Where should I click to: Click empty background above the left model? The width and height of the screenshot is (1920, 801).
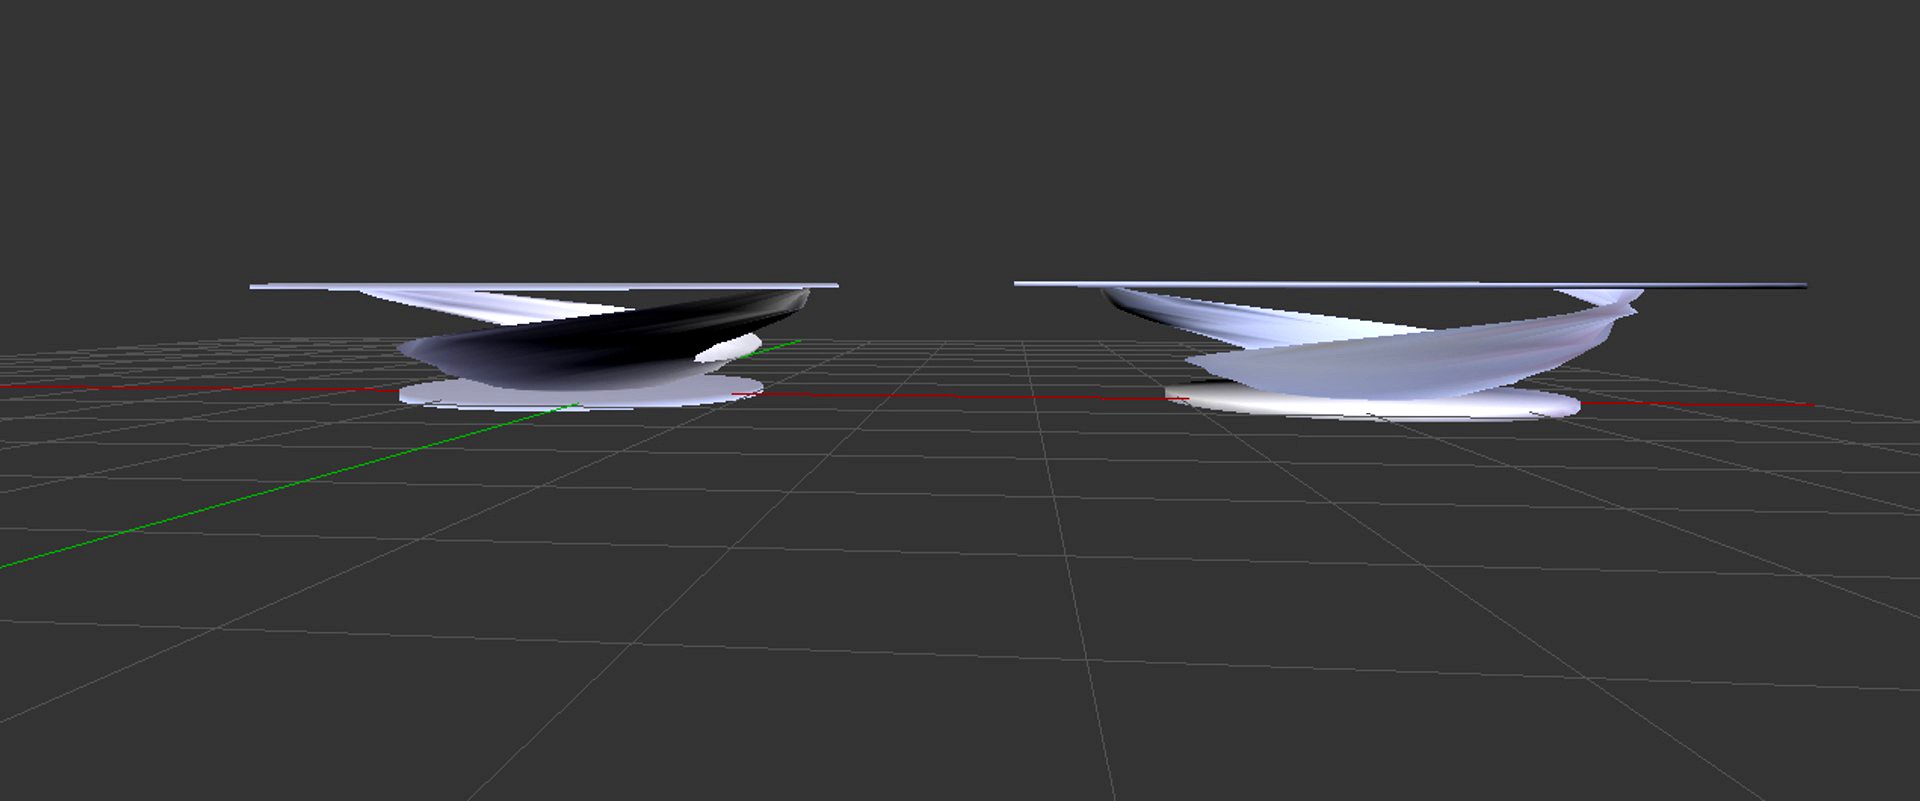pyautogui.click(x=545, y=150)
